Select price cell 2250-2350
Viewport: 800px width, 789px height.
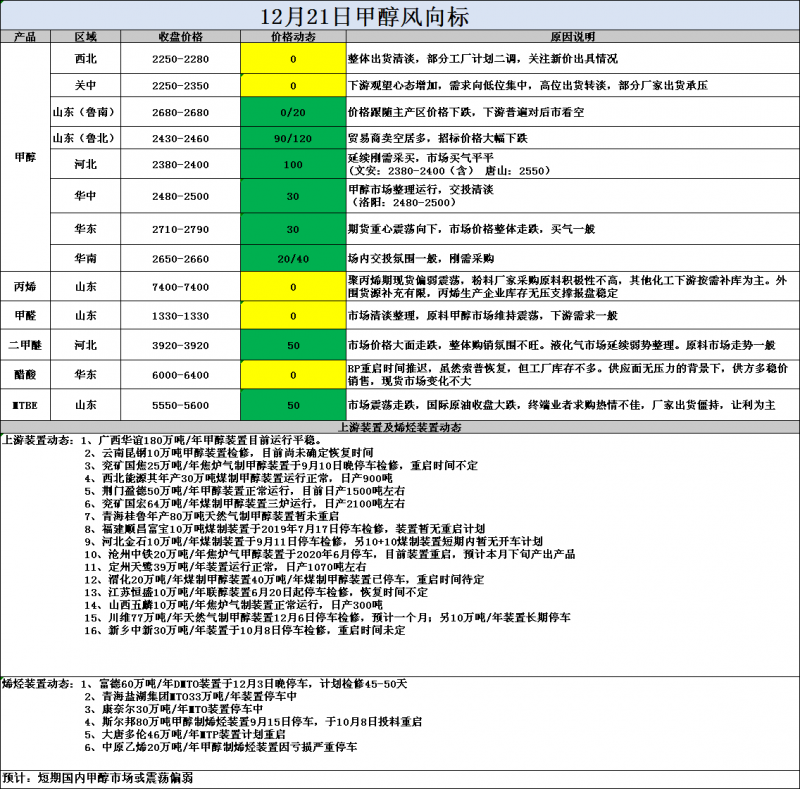(180, 85)
